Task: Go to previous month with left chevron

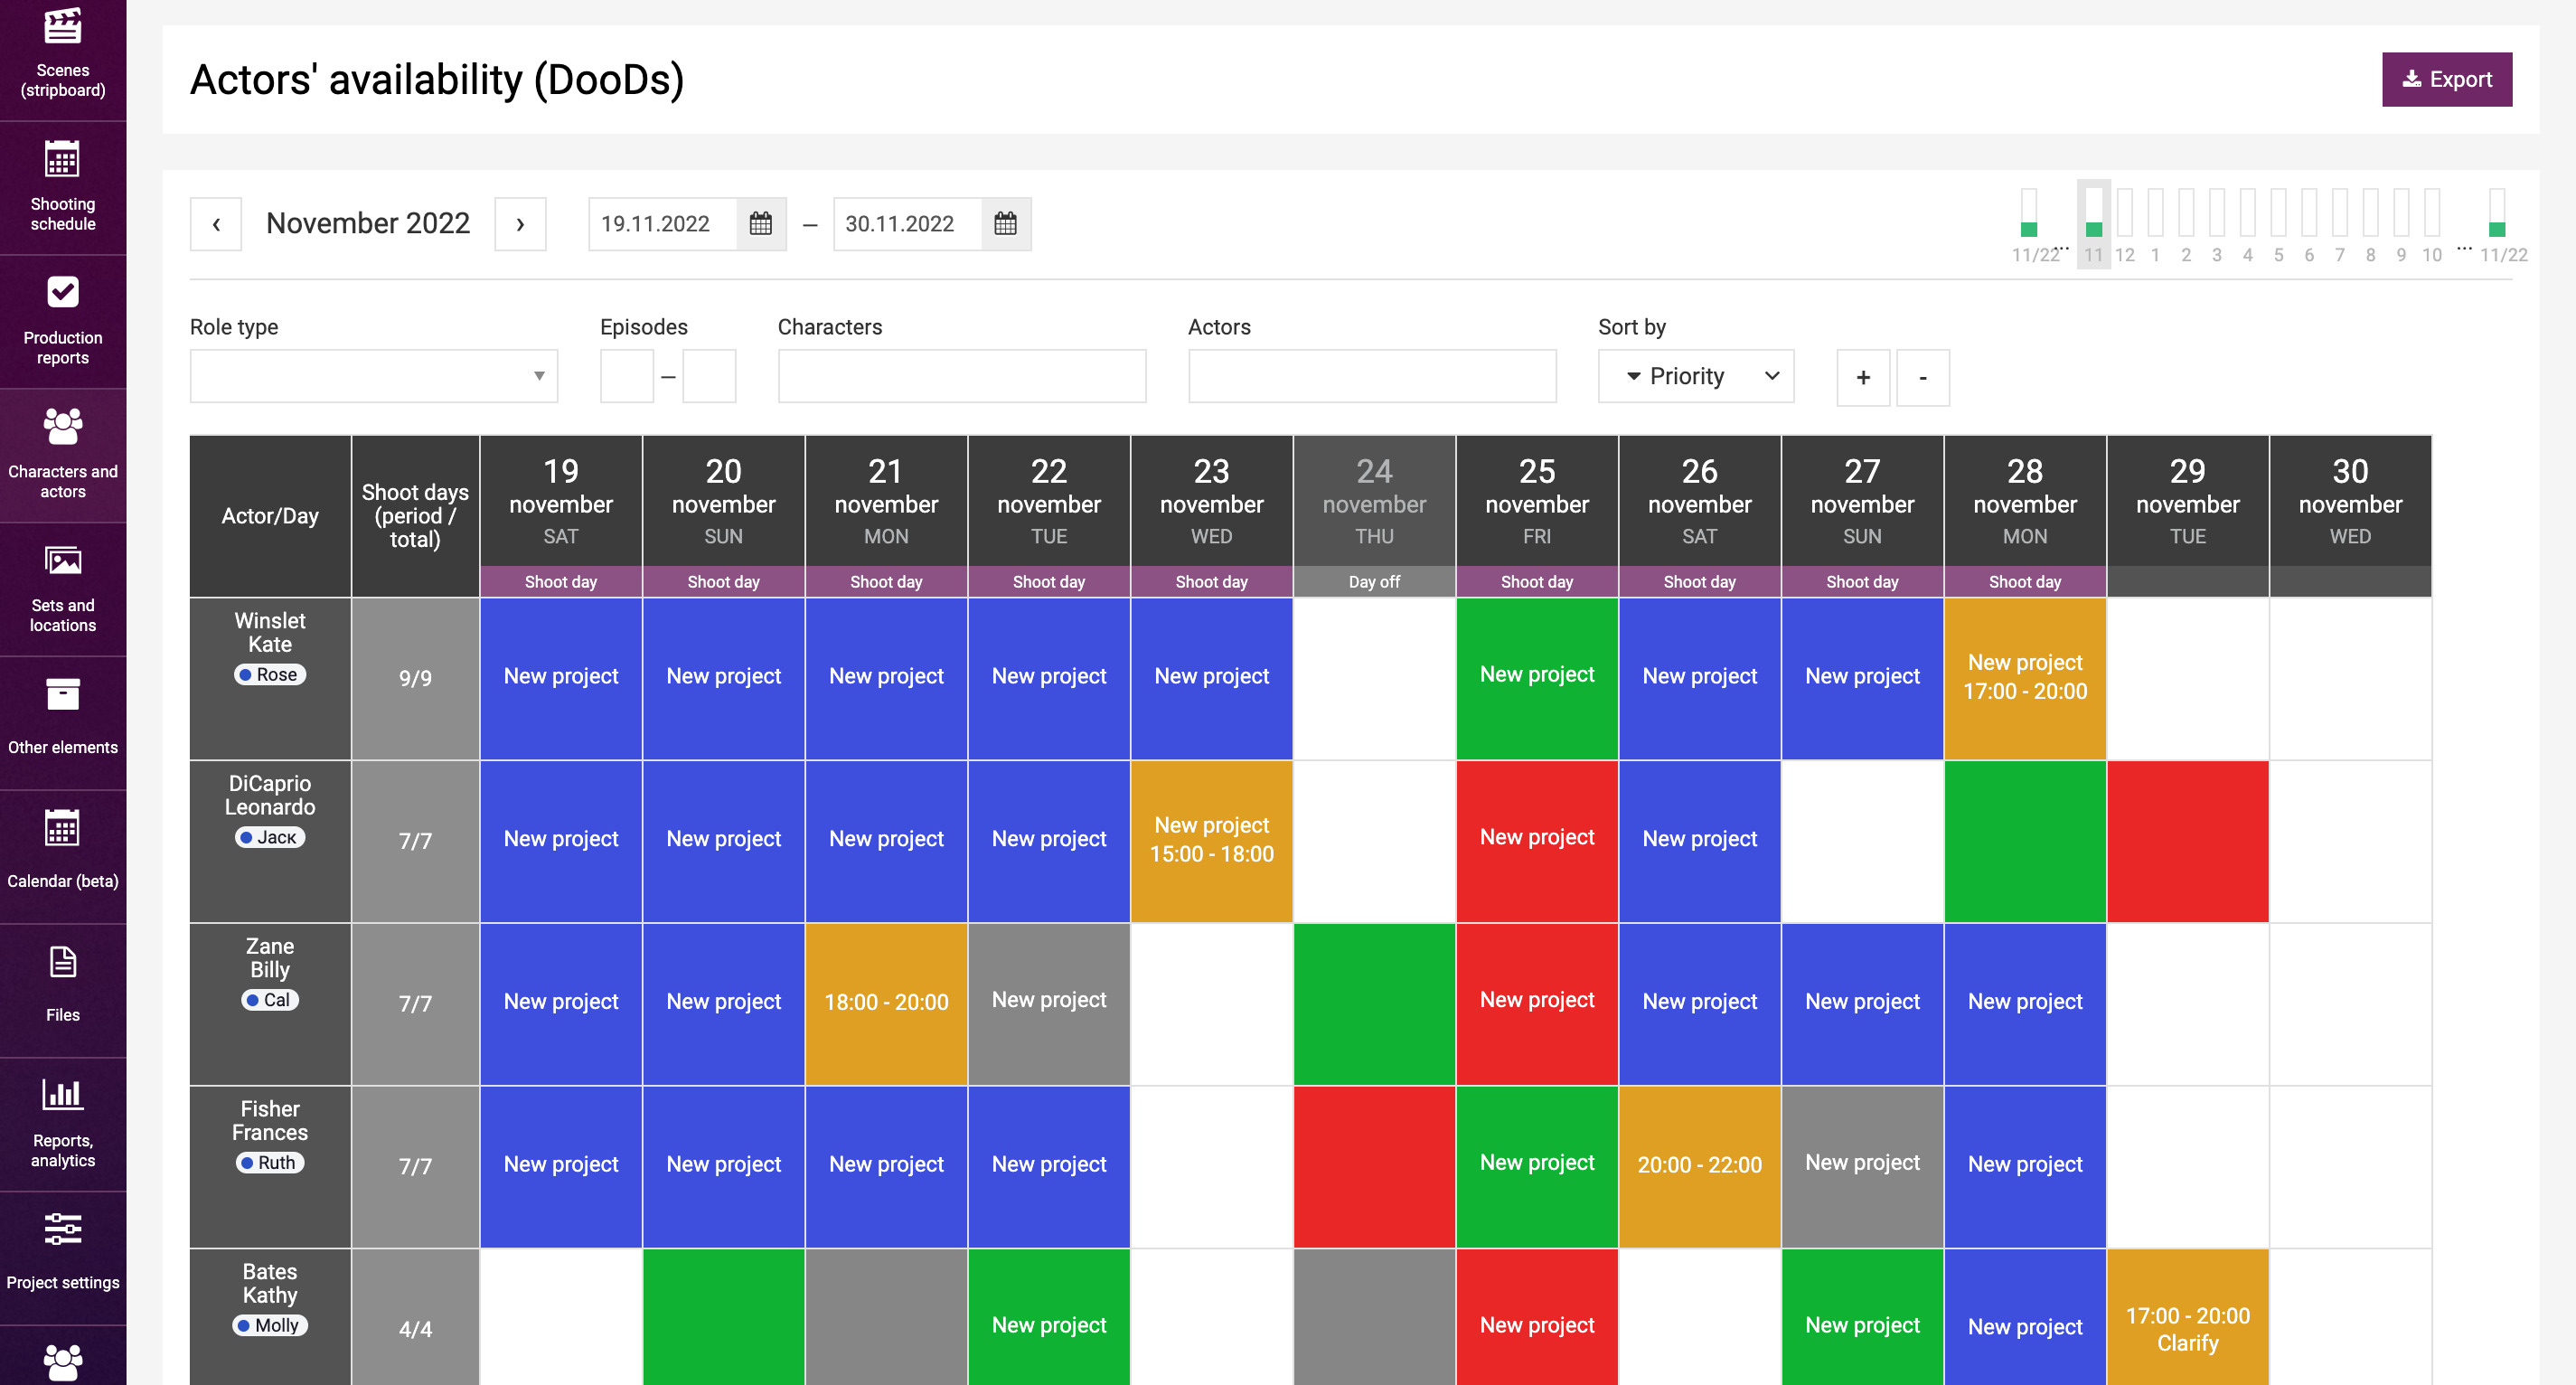Action: click(x=216, y=224)
